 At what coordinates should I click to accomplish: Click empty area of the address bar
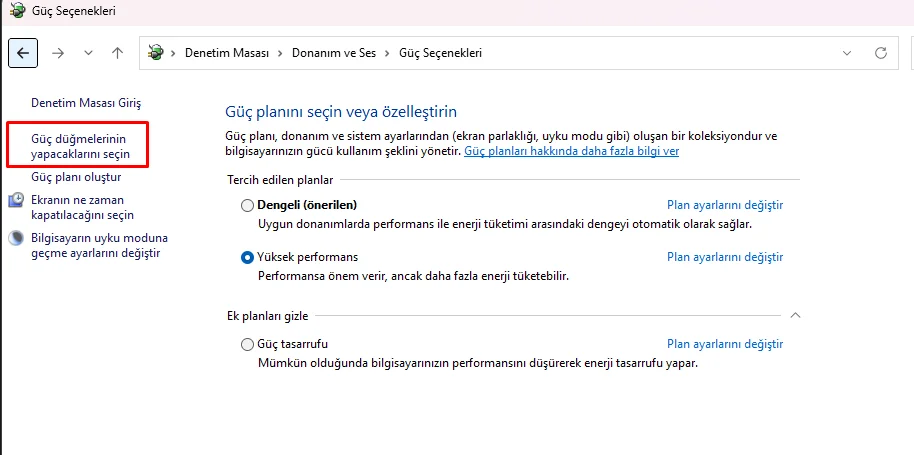tap(650, 53)
